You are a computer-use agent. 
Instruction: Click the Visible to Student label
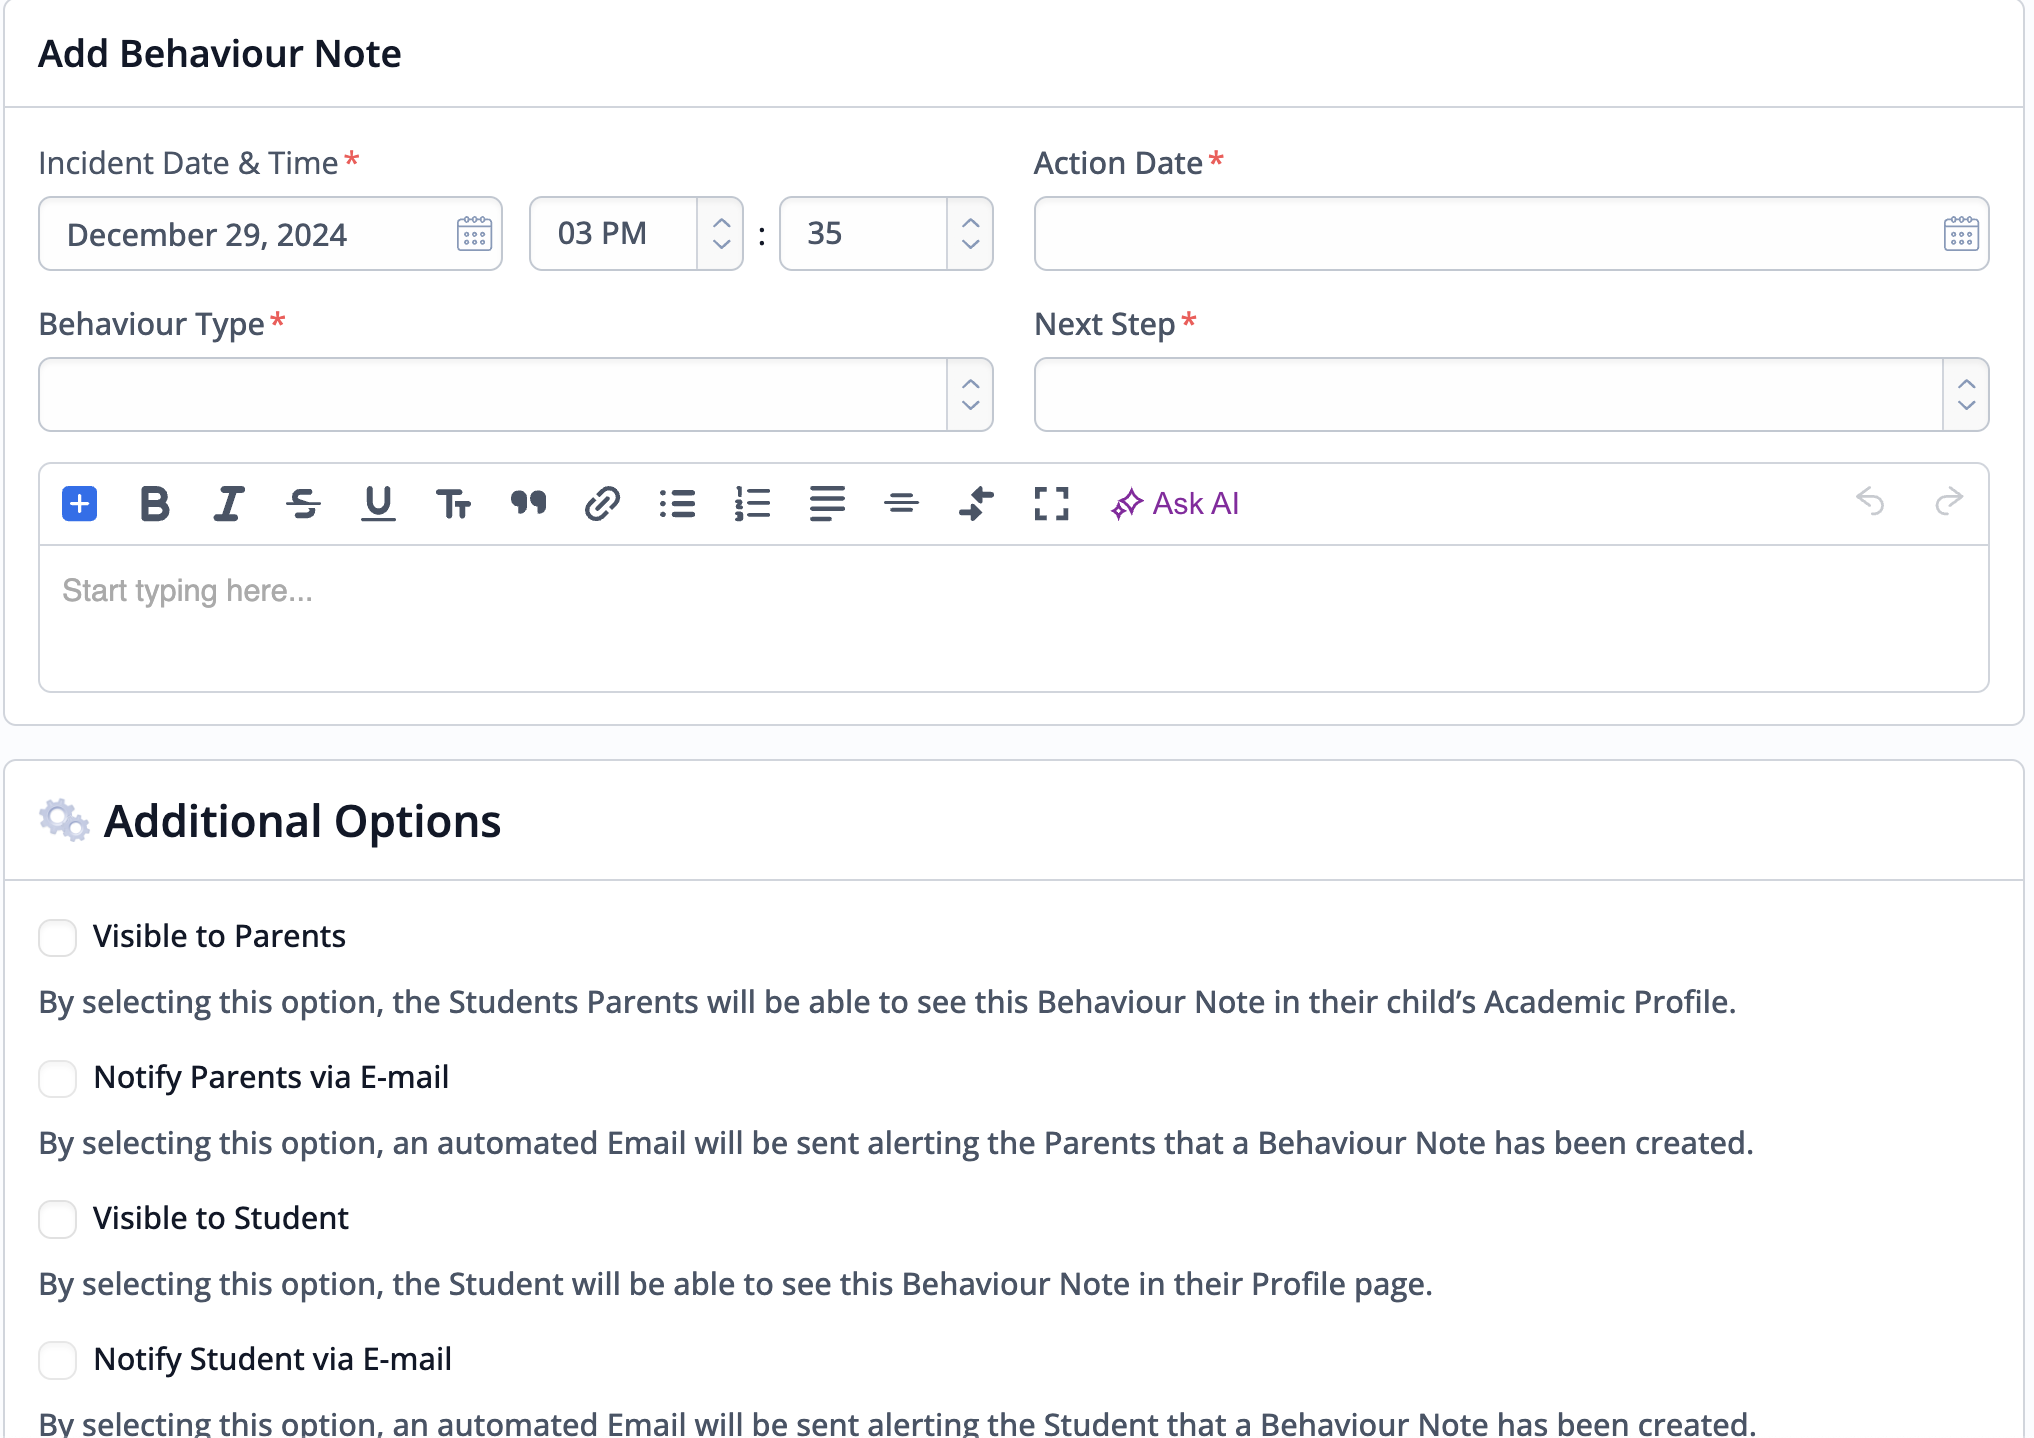click(221, 1219)
